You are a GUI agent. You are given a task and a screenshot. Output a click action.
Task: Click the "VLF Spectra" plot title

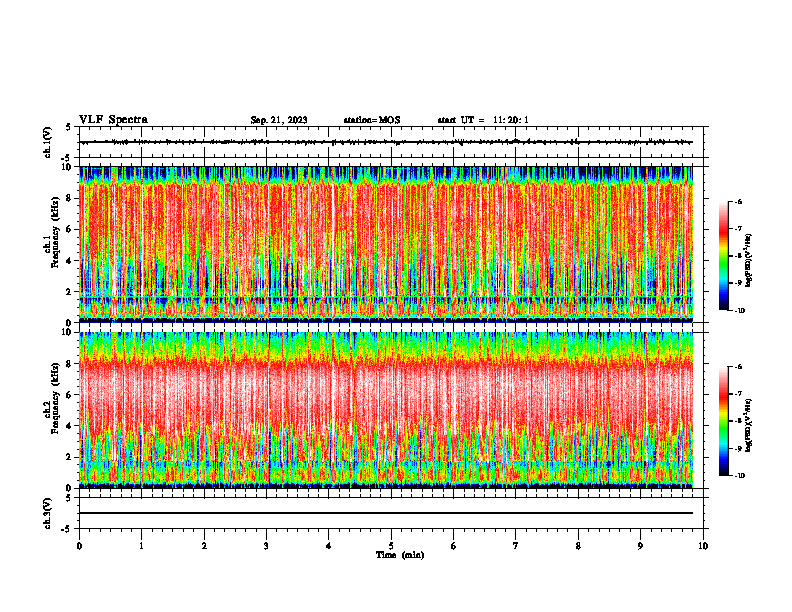pos(113,120)
